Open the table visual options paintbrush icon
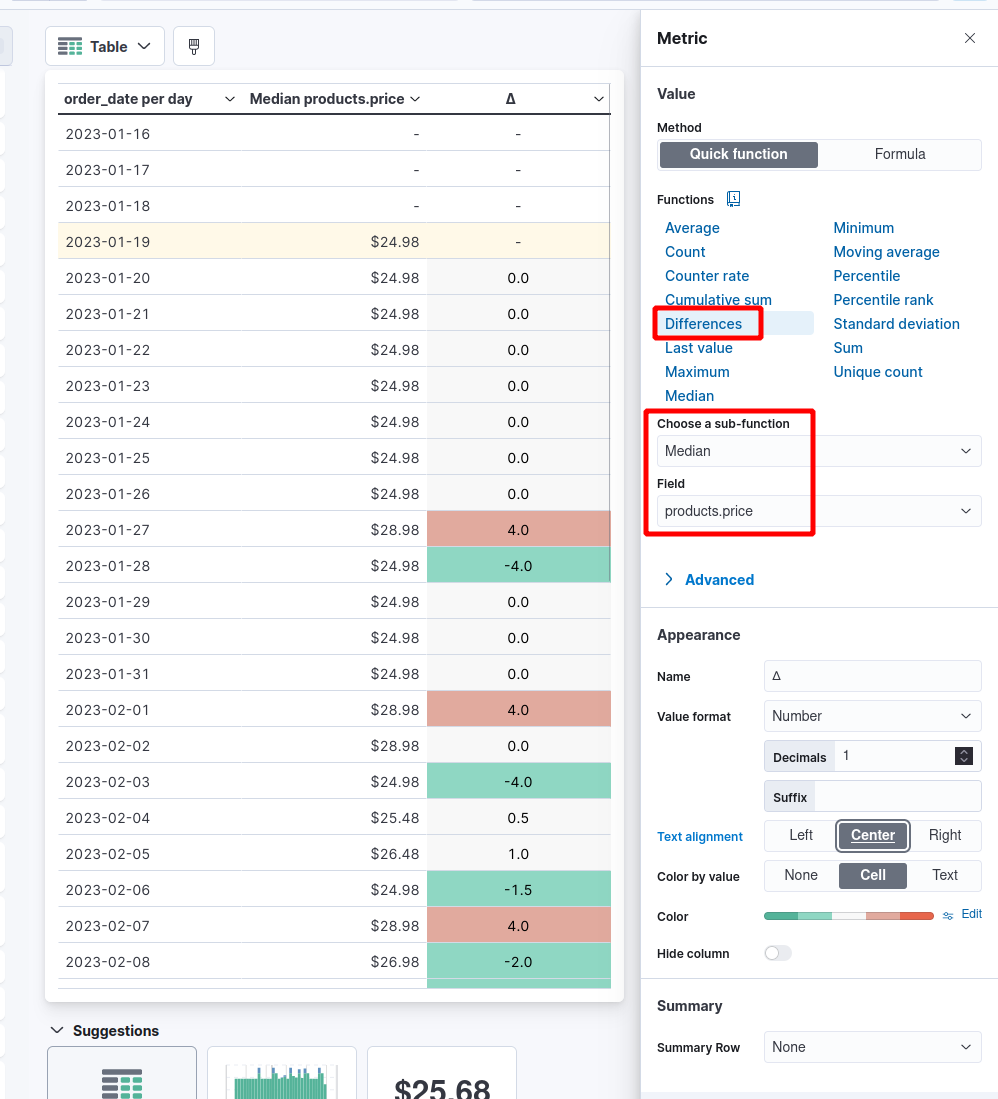Image resolution: width=998 pixels, height=1099 pixels. click(x=194, y=46)
